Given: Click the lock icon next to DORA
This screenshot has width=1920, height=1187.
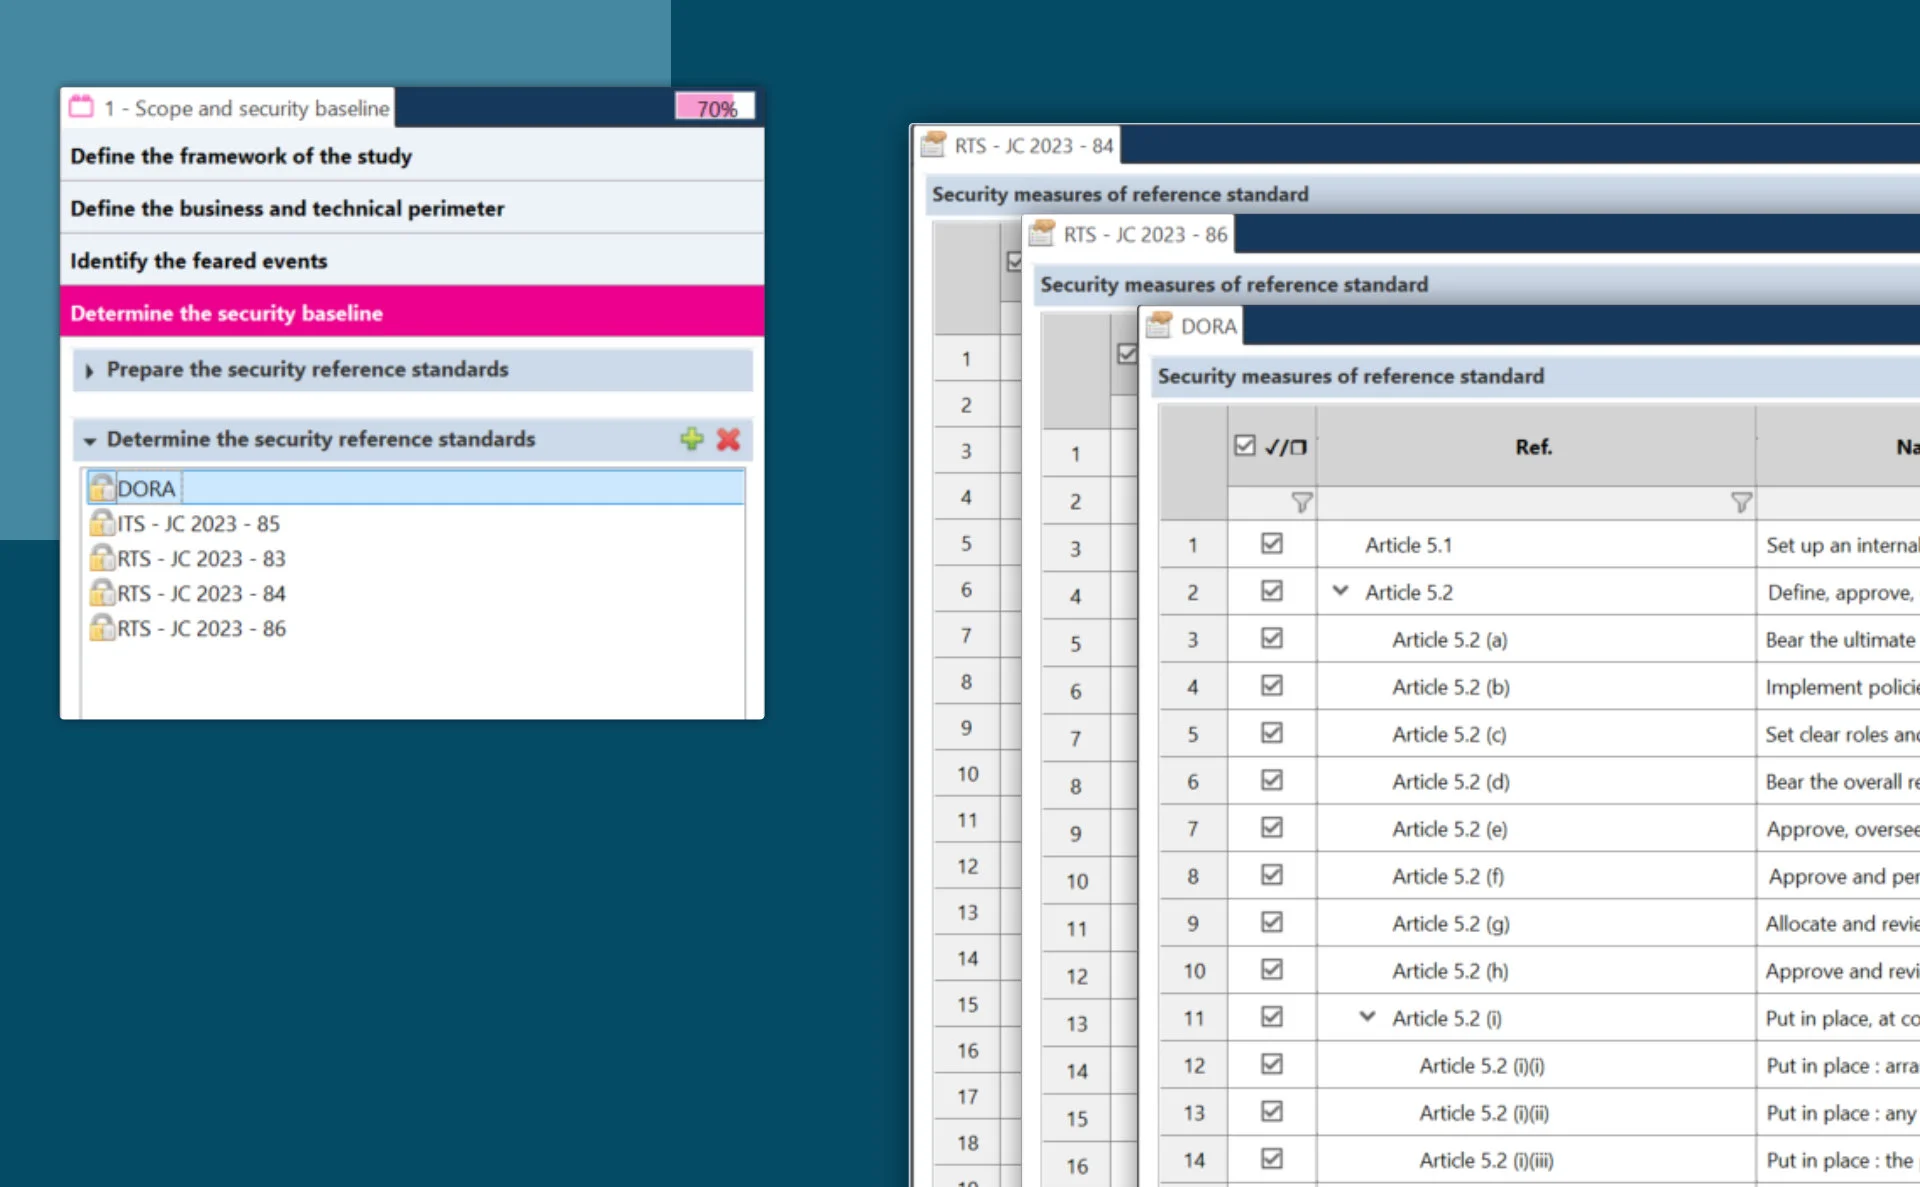Looking at the screenshot, I should [x=102, y=488].
